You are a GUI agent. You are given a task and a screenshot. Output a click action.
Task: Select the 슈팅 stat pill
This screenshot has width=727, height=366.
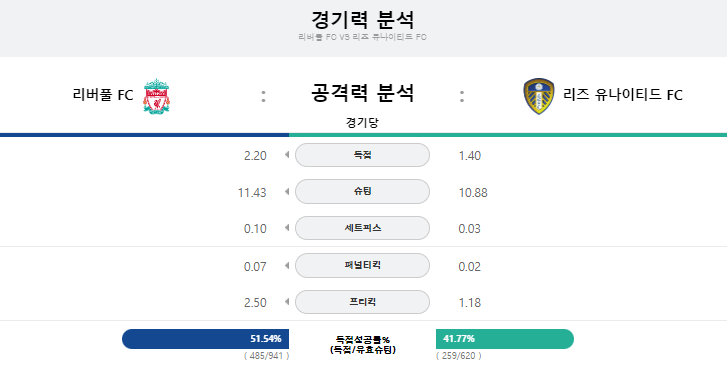(362, 191)
